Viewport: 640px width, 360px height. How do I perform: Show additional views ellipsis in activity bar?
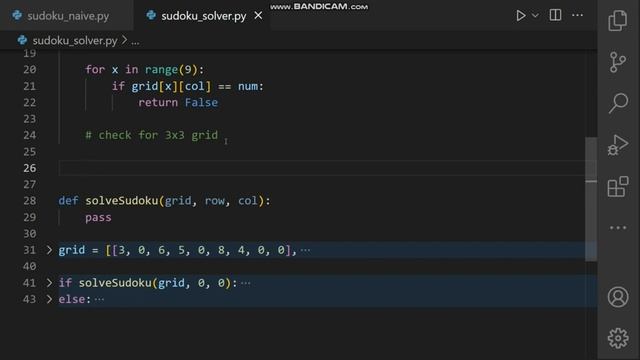[618, 227]
